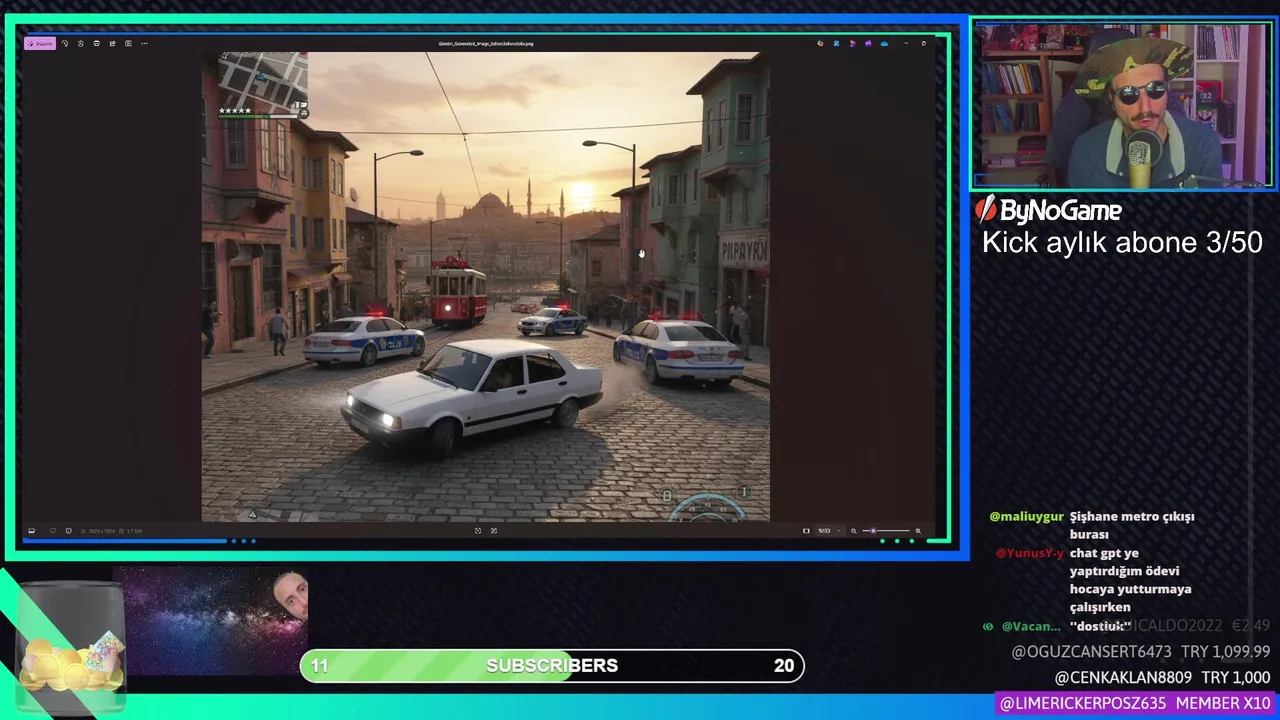Screen dimensions: 1280x720
Task: Show file info with the info icon
Action: pyautogui.click(x=68, y=531)
